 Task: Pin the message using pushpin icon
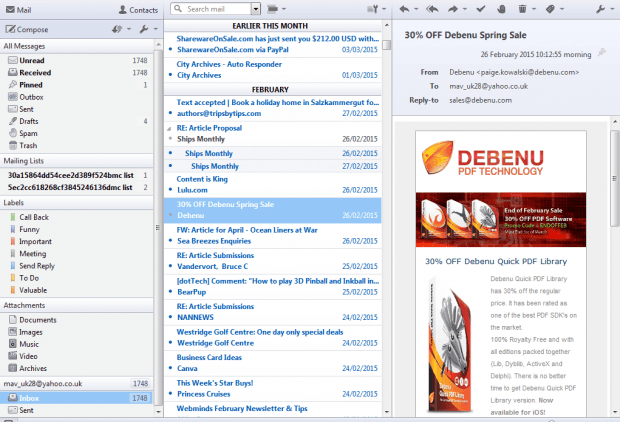[601, 53]
